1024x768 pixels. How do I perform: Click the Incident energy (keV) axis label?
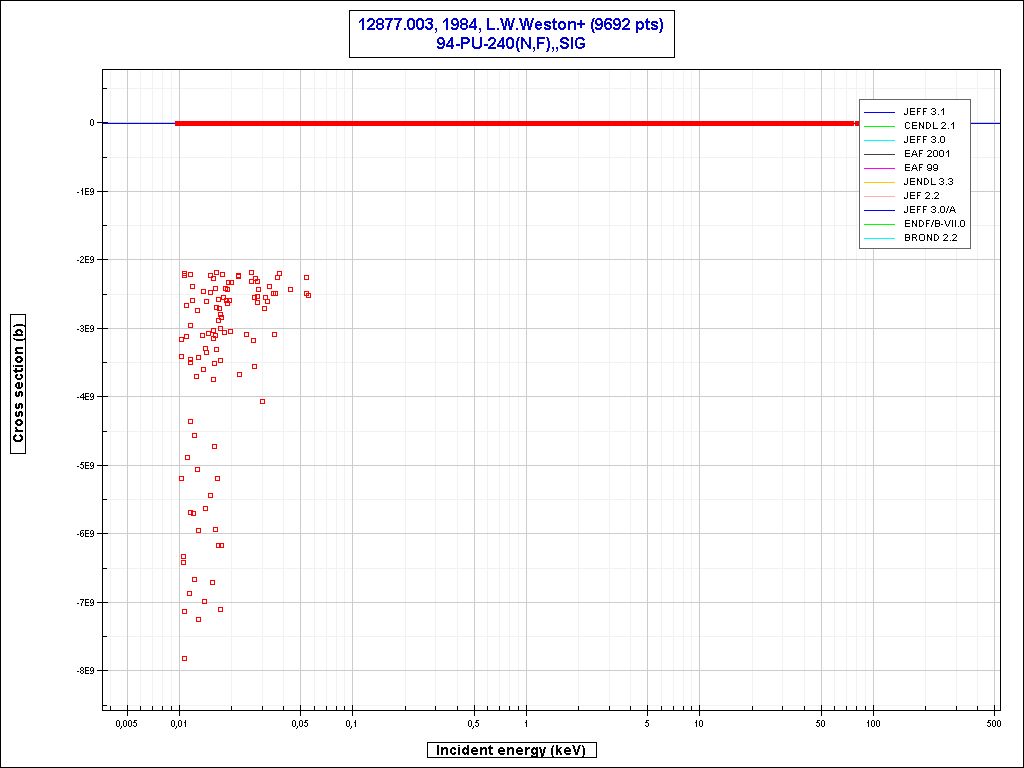[511, 750]
